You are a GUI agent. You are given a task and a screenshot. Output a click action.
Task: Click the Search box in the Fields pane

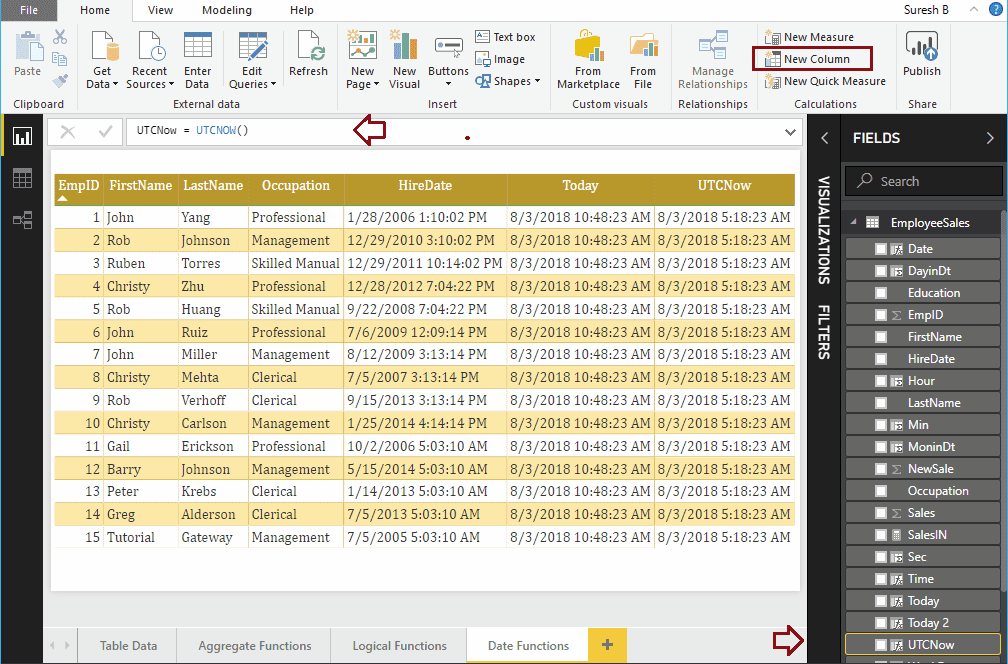pyautogui.click(x=924, y=180)
